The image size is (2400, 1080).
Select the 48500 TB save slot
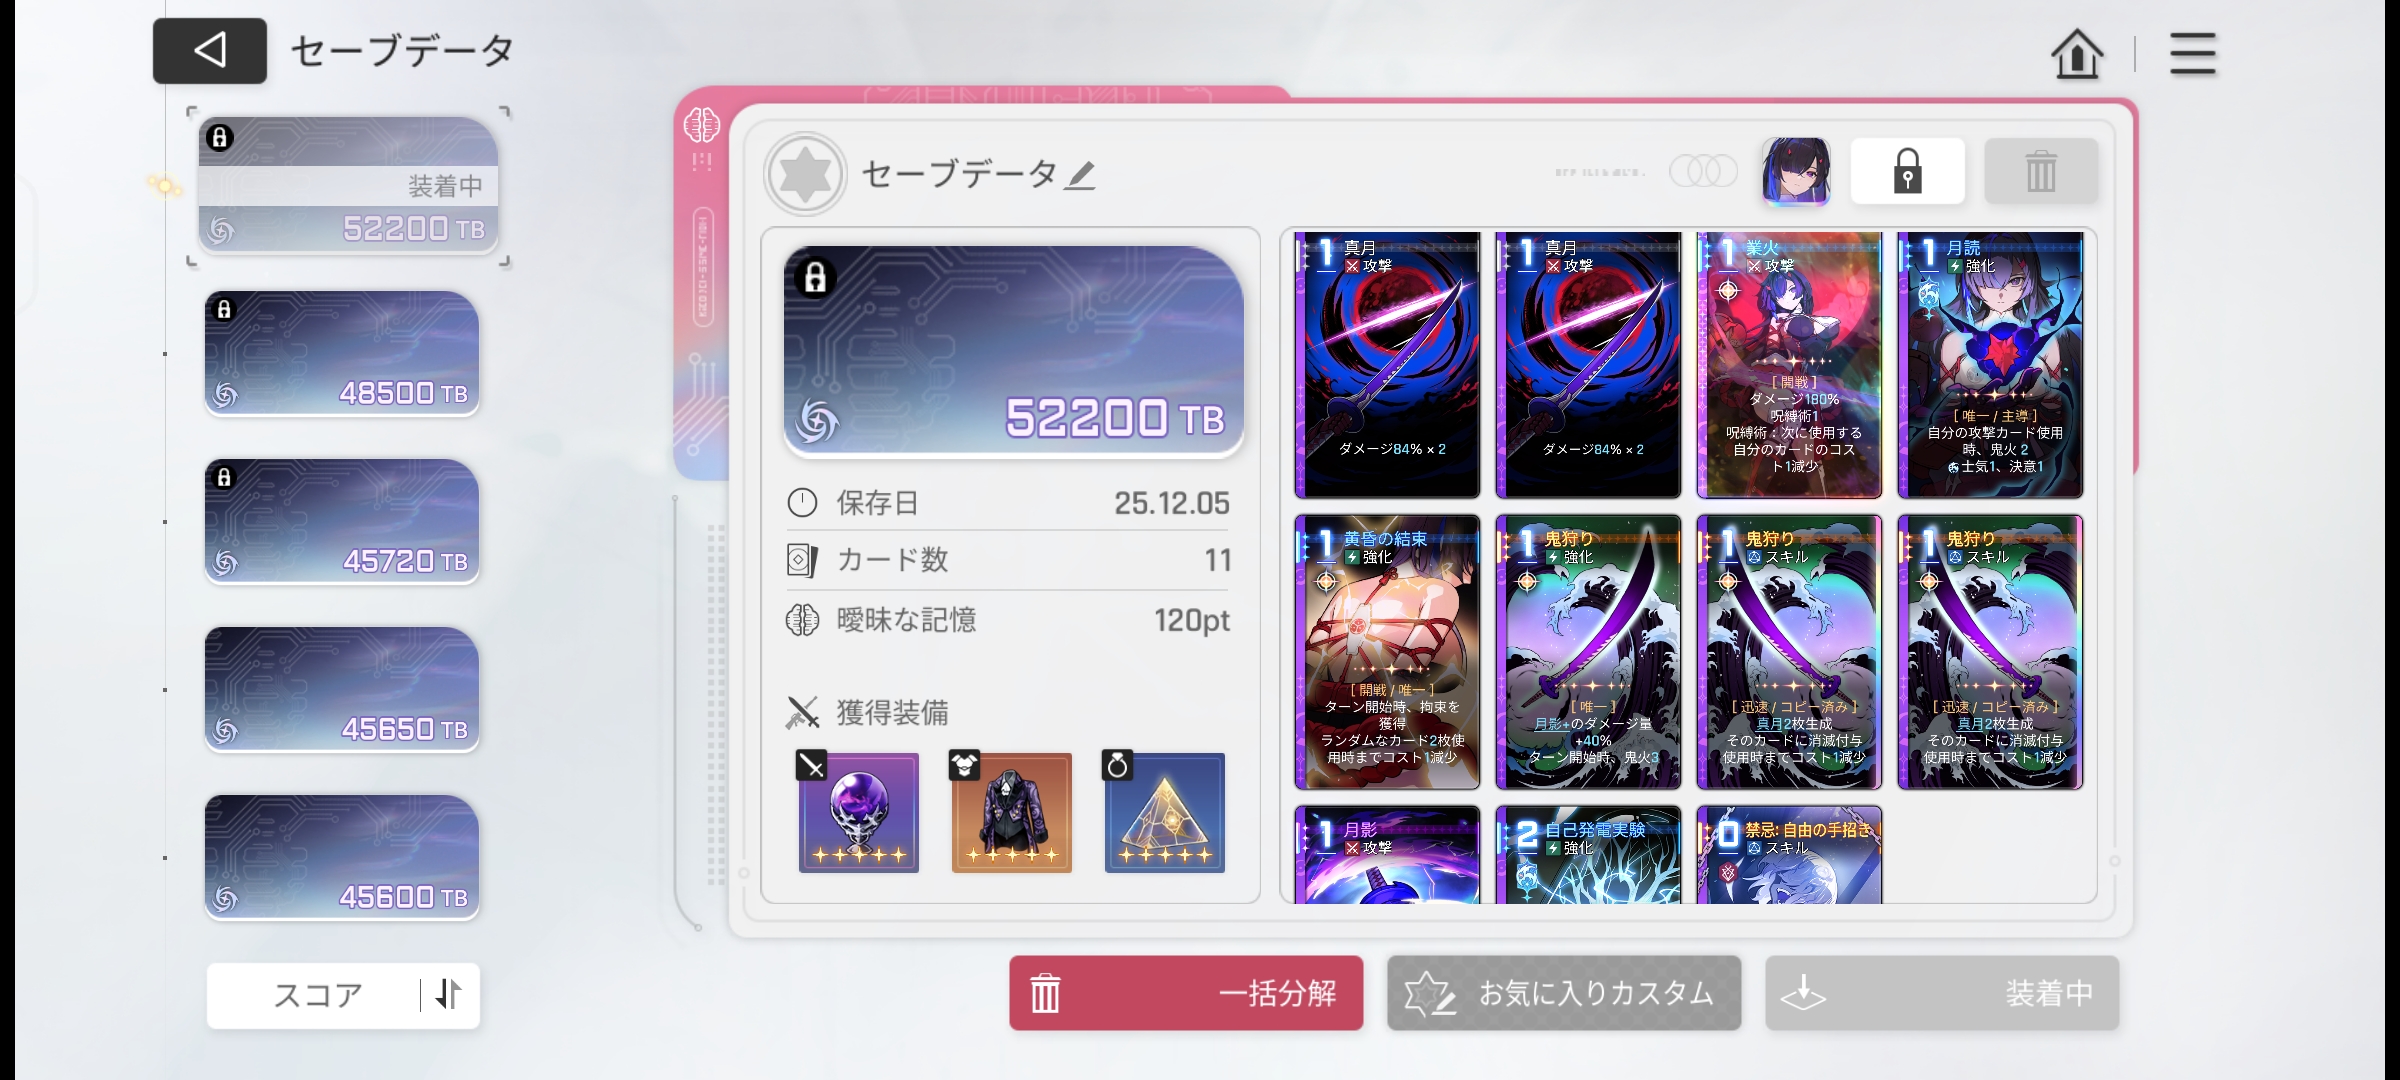(342, 353)
